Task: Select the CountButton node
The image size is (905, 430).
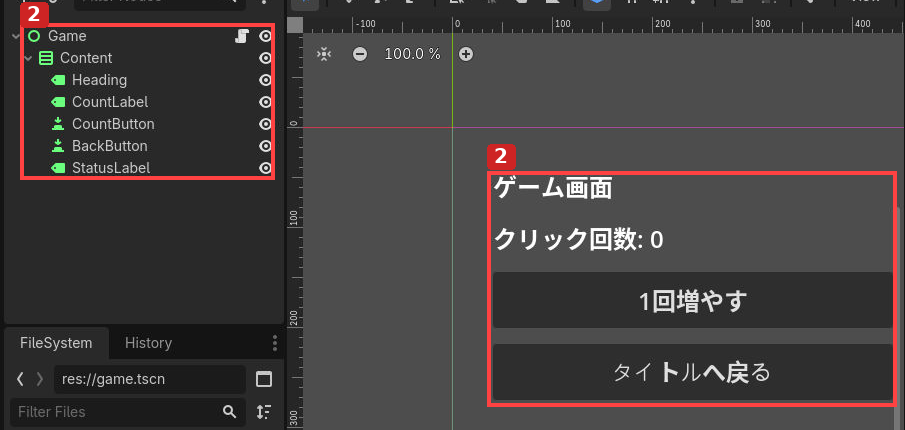Action: coord(113,124)
